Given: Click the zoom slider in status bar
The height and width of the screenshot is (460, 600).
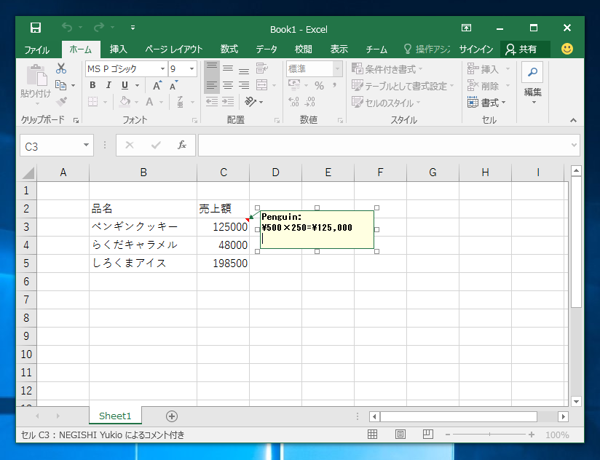Looking at the screenshot, I should click(489, 435).
